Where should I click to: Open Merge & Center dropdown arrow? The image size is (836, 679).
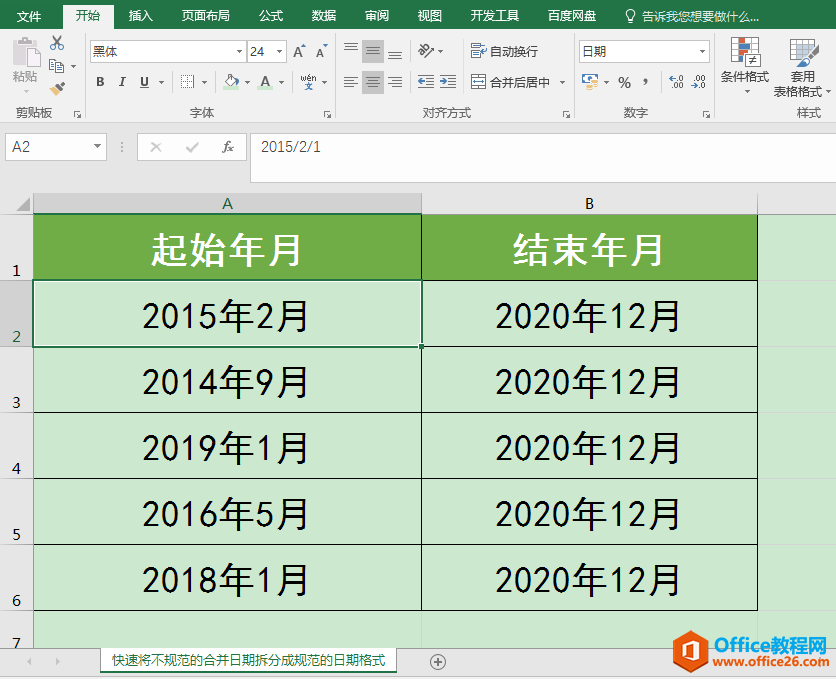tap(562, 82)
